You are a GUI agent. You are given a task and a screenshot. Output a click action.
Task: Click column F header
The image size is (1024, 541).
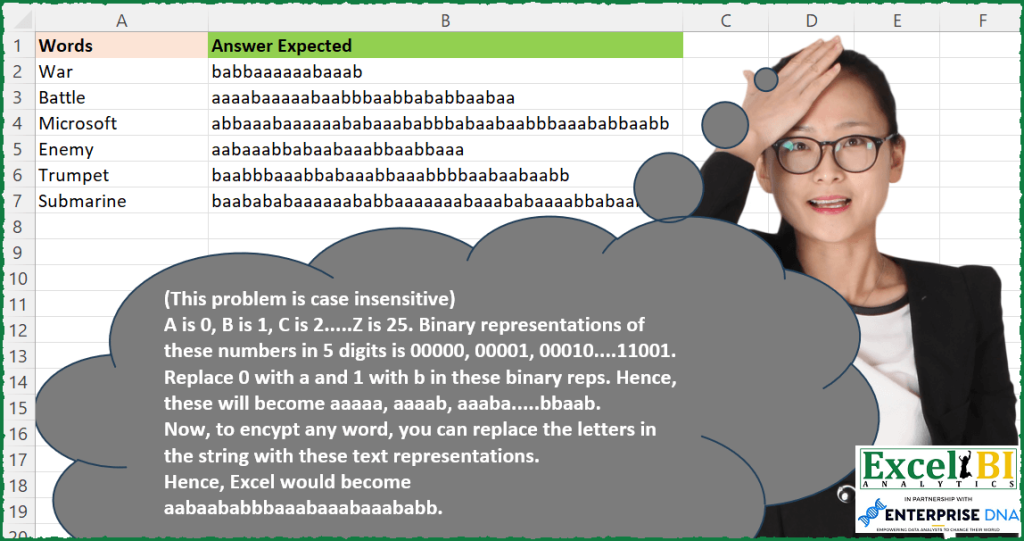[983, 20]
